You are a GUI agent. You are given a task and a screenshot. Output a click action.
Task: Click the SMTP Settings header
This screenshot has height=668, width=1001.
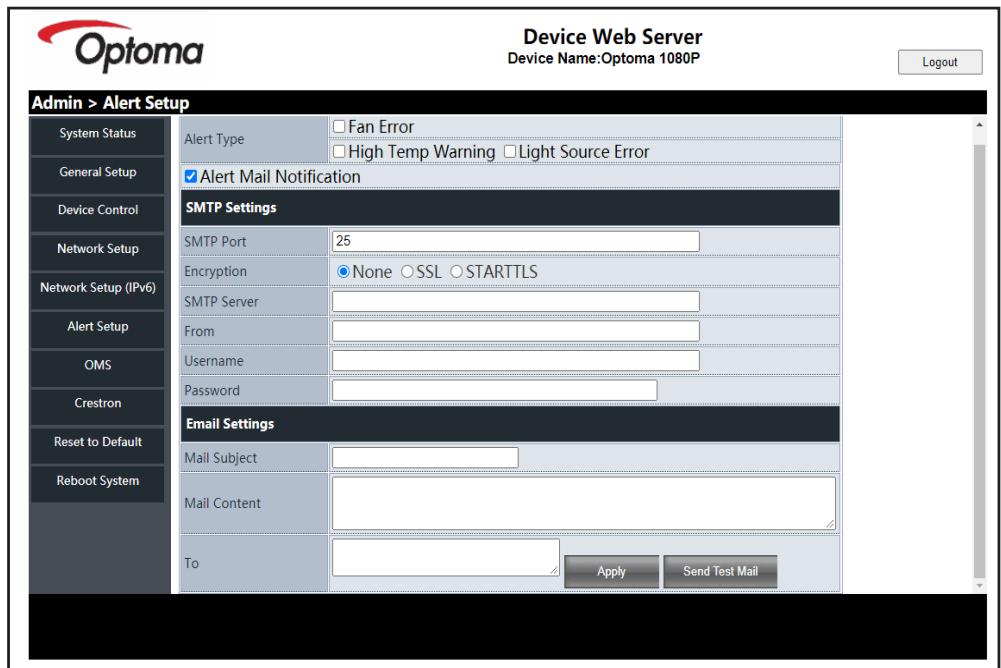pos(510,208)
